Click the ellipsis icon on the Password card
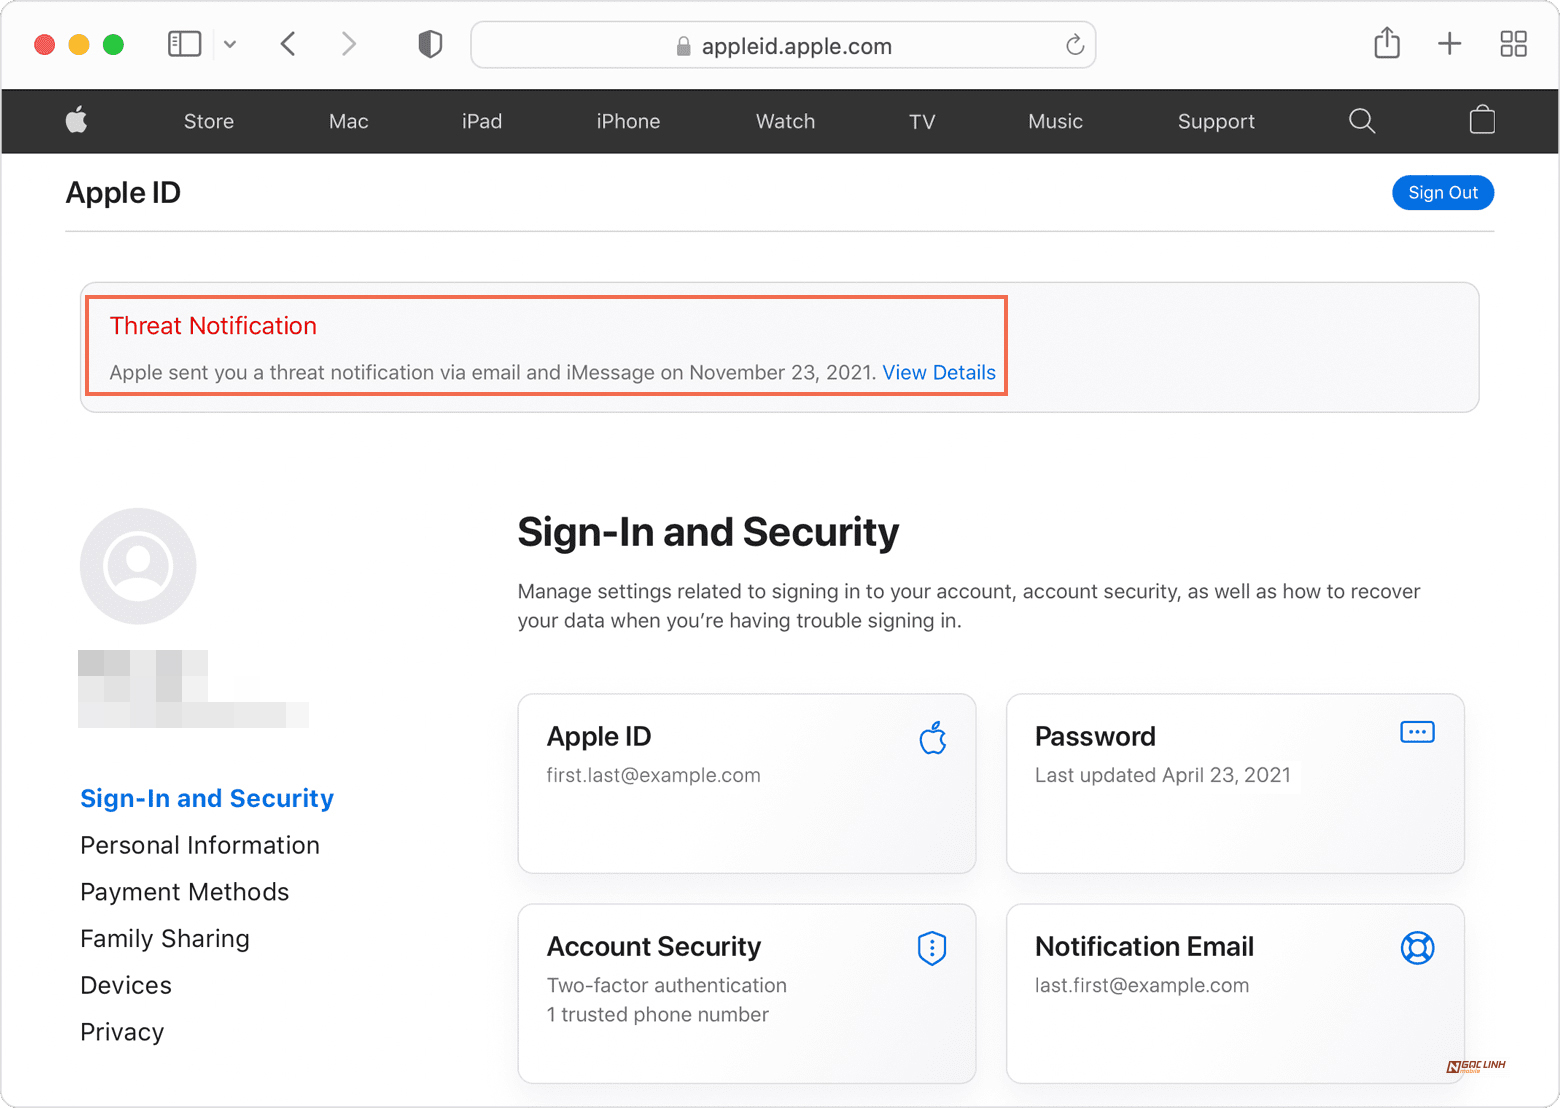 pos(1417,732)
